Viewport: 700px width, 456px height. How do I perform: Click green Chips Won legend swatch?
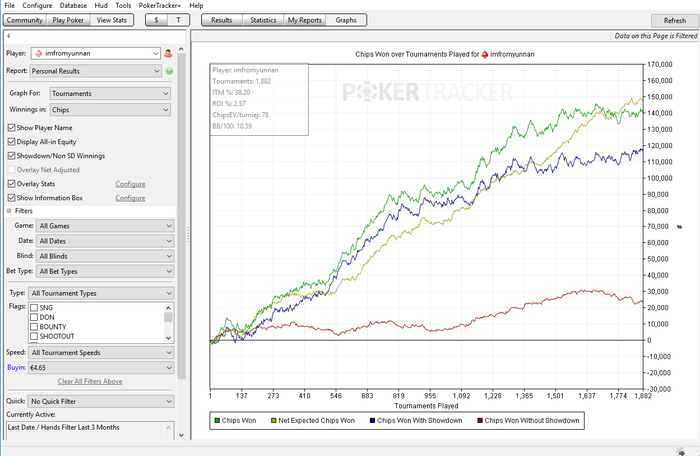point(217,420)
